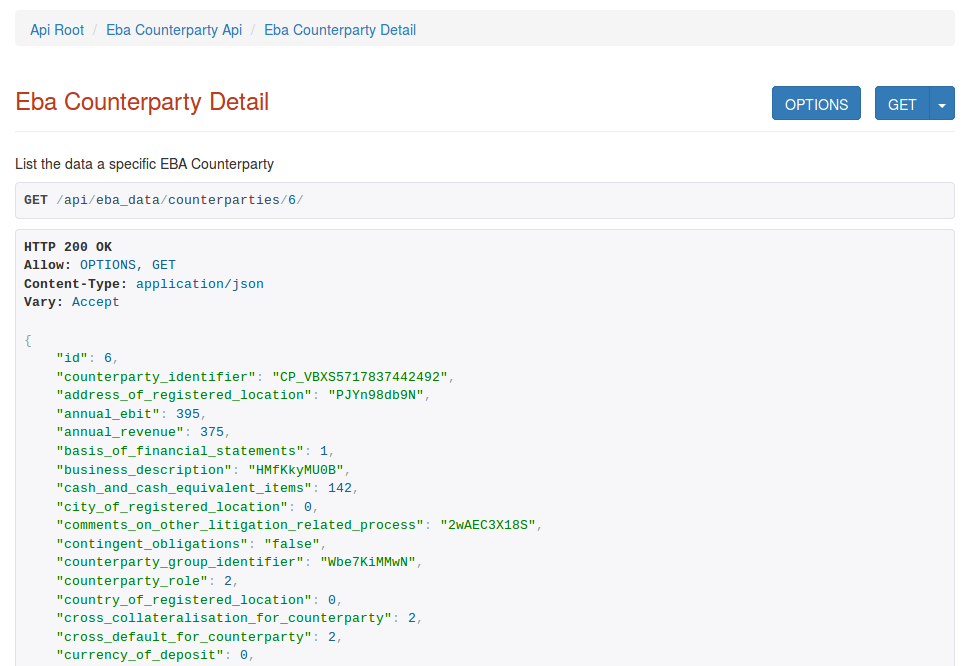Click the description text about EBA Counterparty
The height and width of the screenshot is (666, 975).
click(144, 163)
